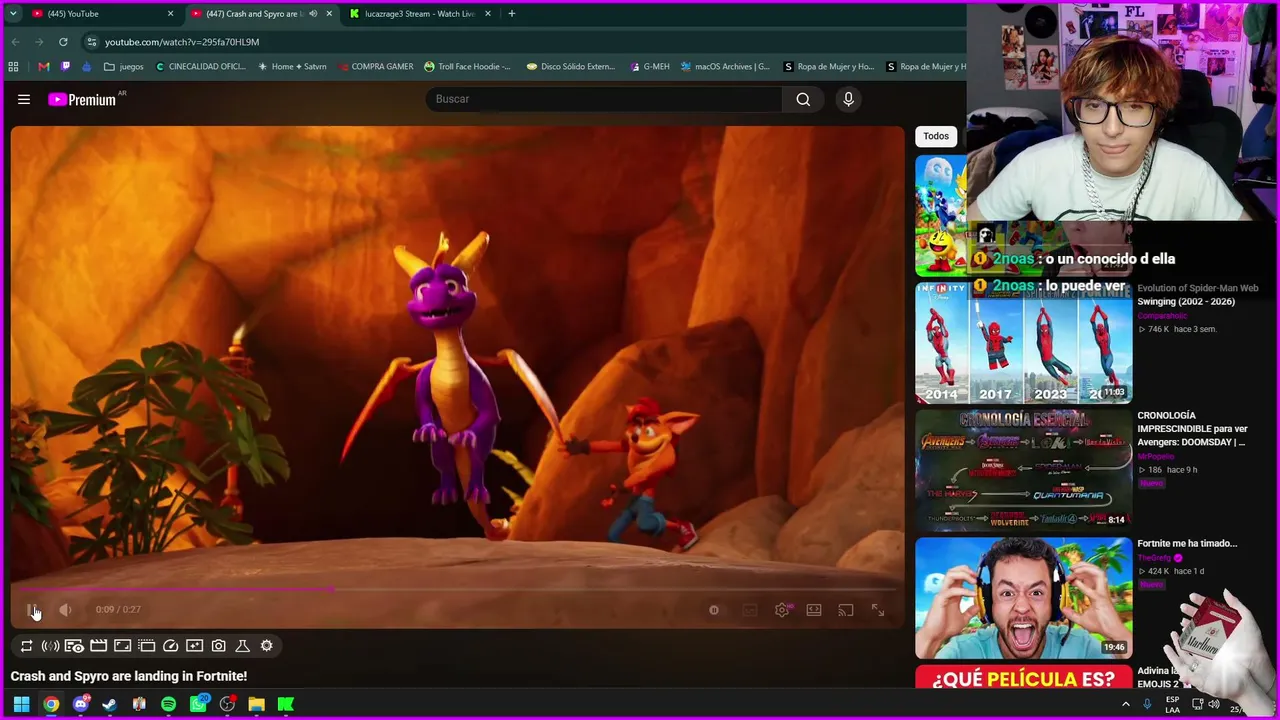Viewport: 1280px width, 720px height.
Task: Click the volume boost icon below the video
Action: [x=50, y=646]
